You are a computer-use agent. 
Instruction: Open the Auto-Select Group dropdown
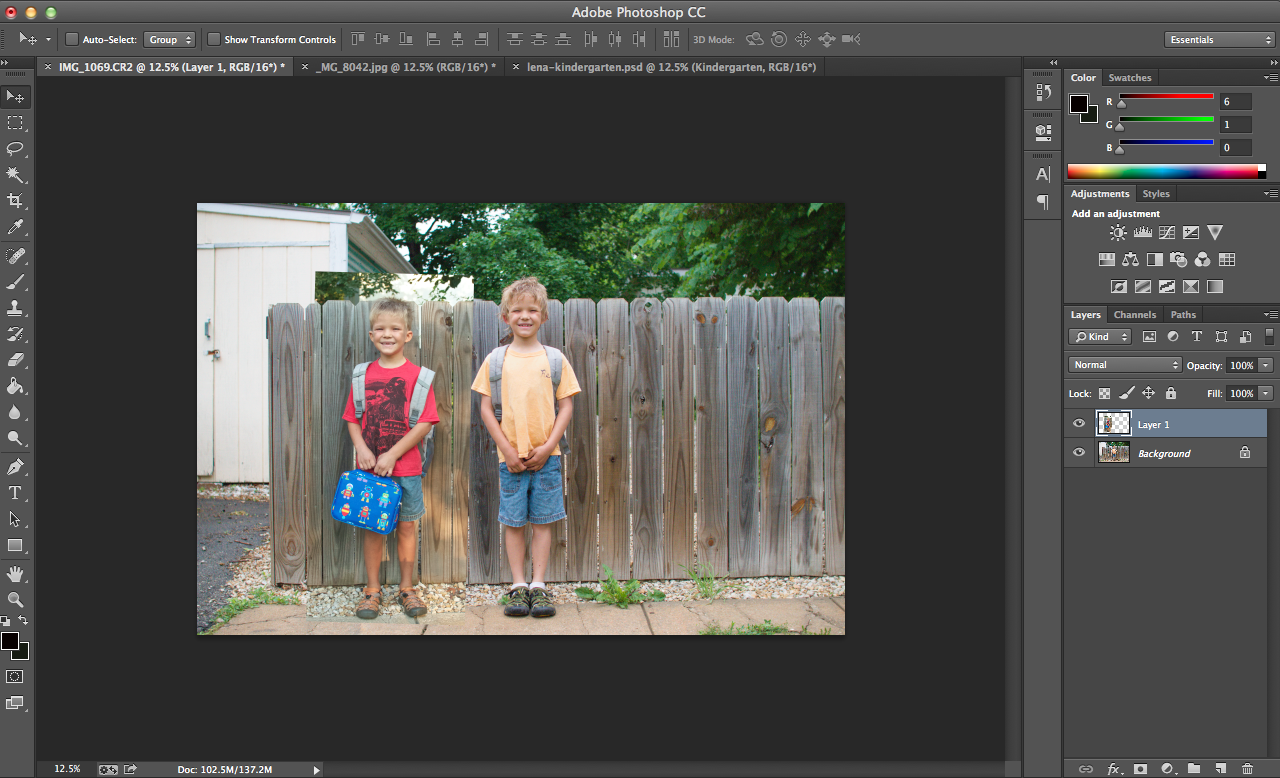click(x=170, y=40)
